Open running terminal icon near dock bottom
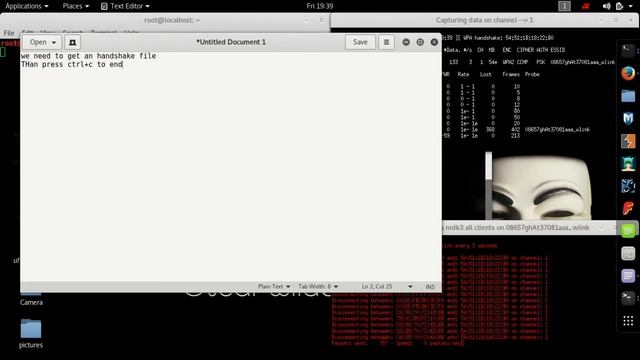The height and width of the screenshot is (360, 640). [x=628, y=298]
